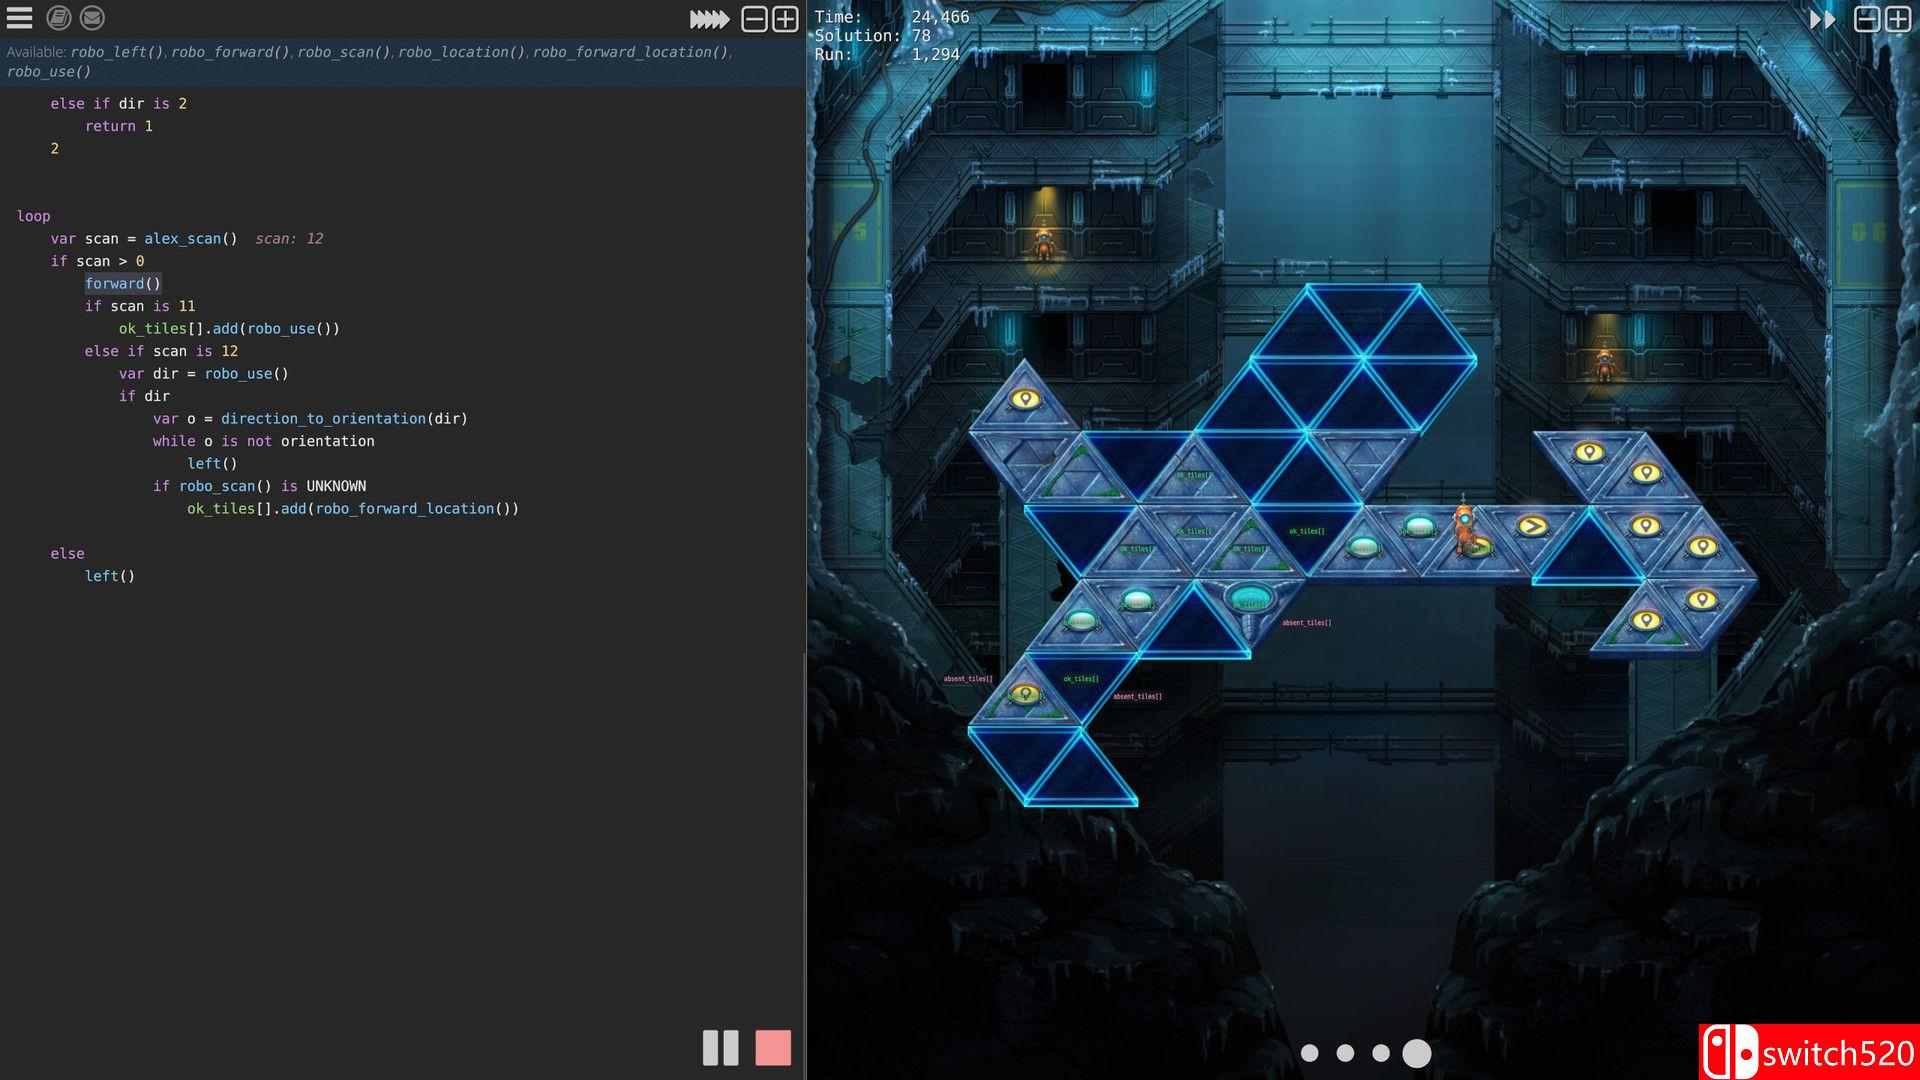Zoom out the game view with minus icon

[1866, 18]
